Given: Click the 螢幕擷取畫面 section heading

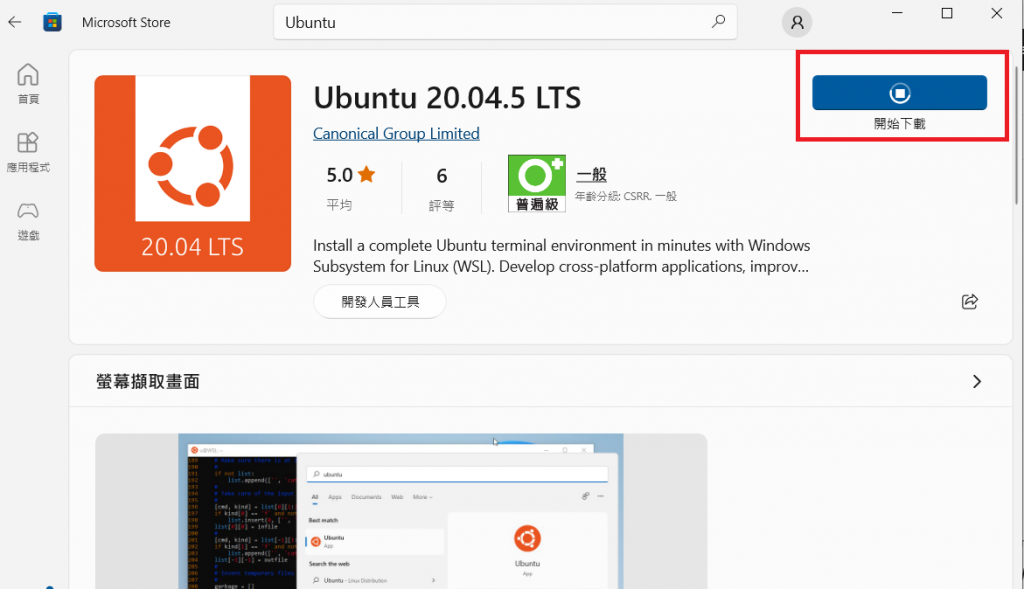Looking at the screenshot, I should point(148,381).
